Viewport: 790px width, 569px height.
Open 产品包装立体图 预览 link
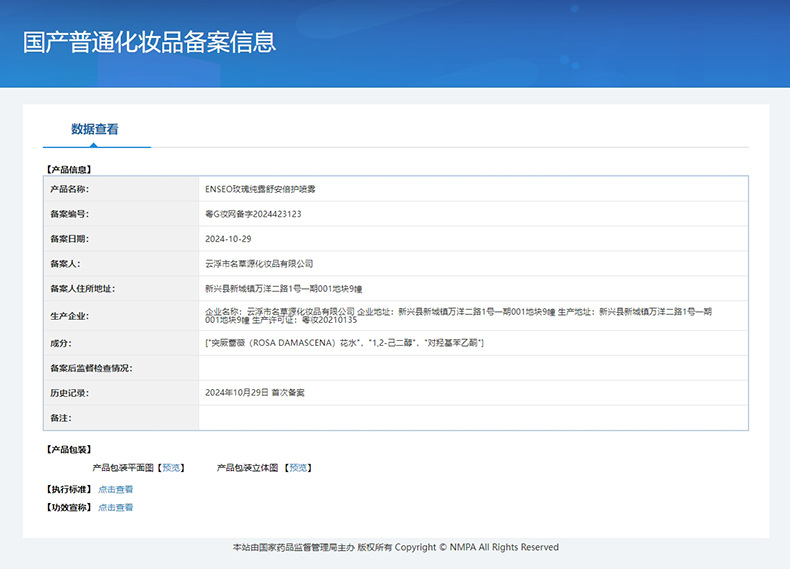pyautogui.click(x=298, y=468)
